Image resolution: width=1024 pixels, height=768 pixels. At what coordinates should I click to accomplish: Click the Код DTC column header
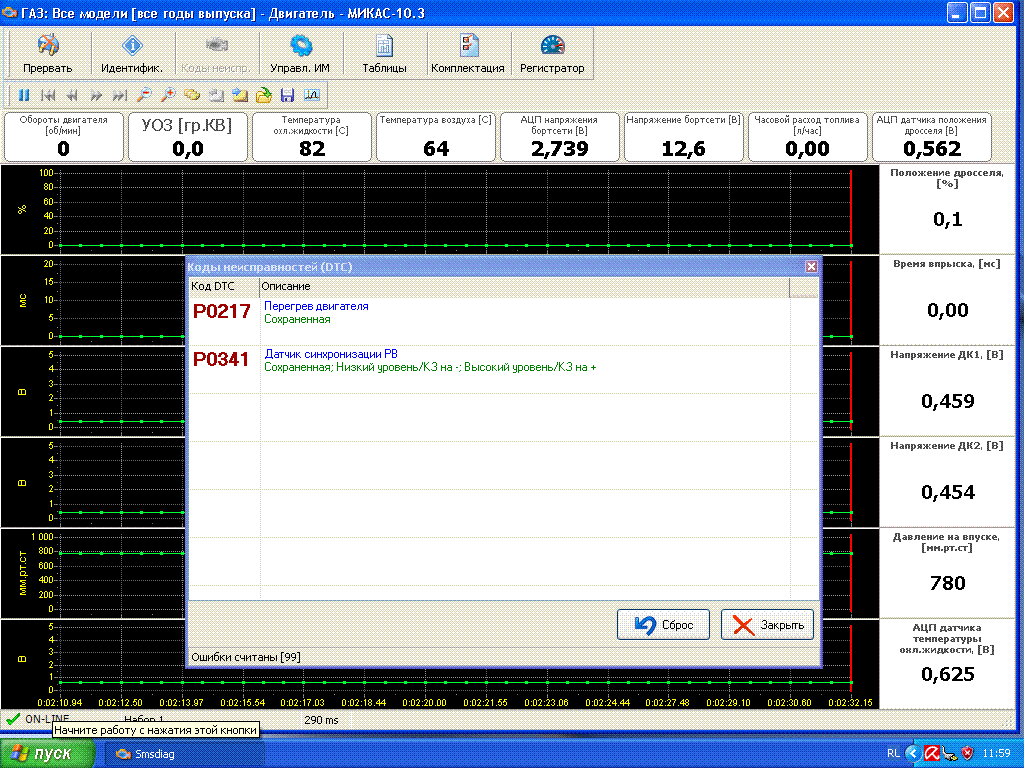pyautogui.click(x=224, y=287)
